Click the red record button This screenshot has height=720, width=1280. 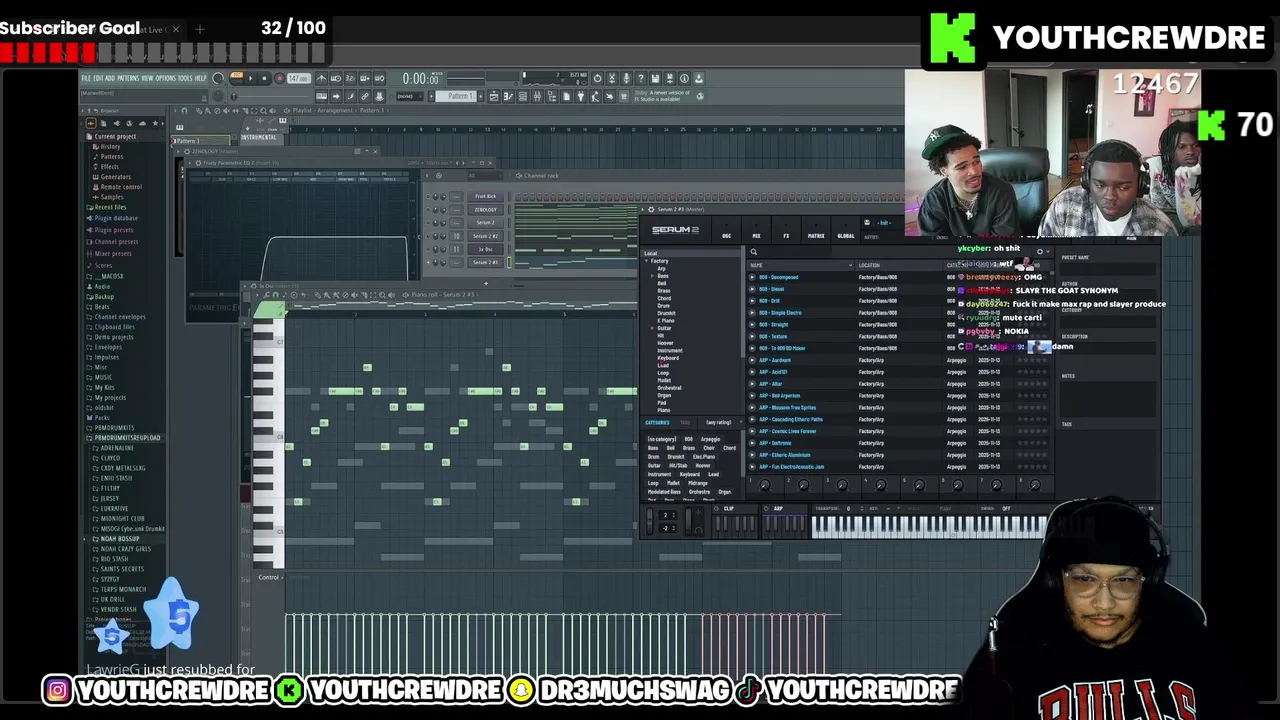tap(279, 78)
